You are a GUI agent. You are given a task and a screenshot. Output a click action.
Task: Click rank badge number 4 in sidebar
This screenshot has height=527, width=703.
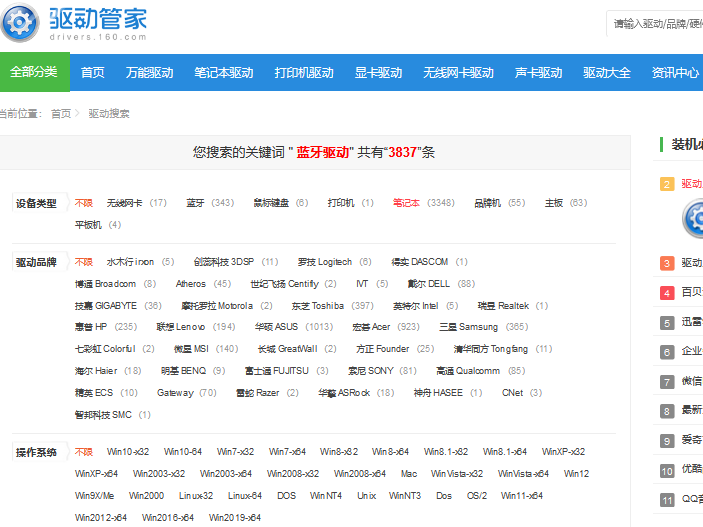[x=667, y=293]
